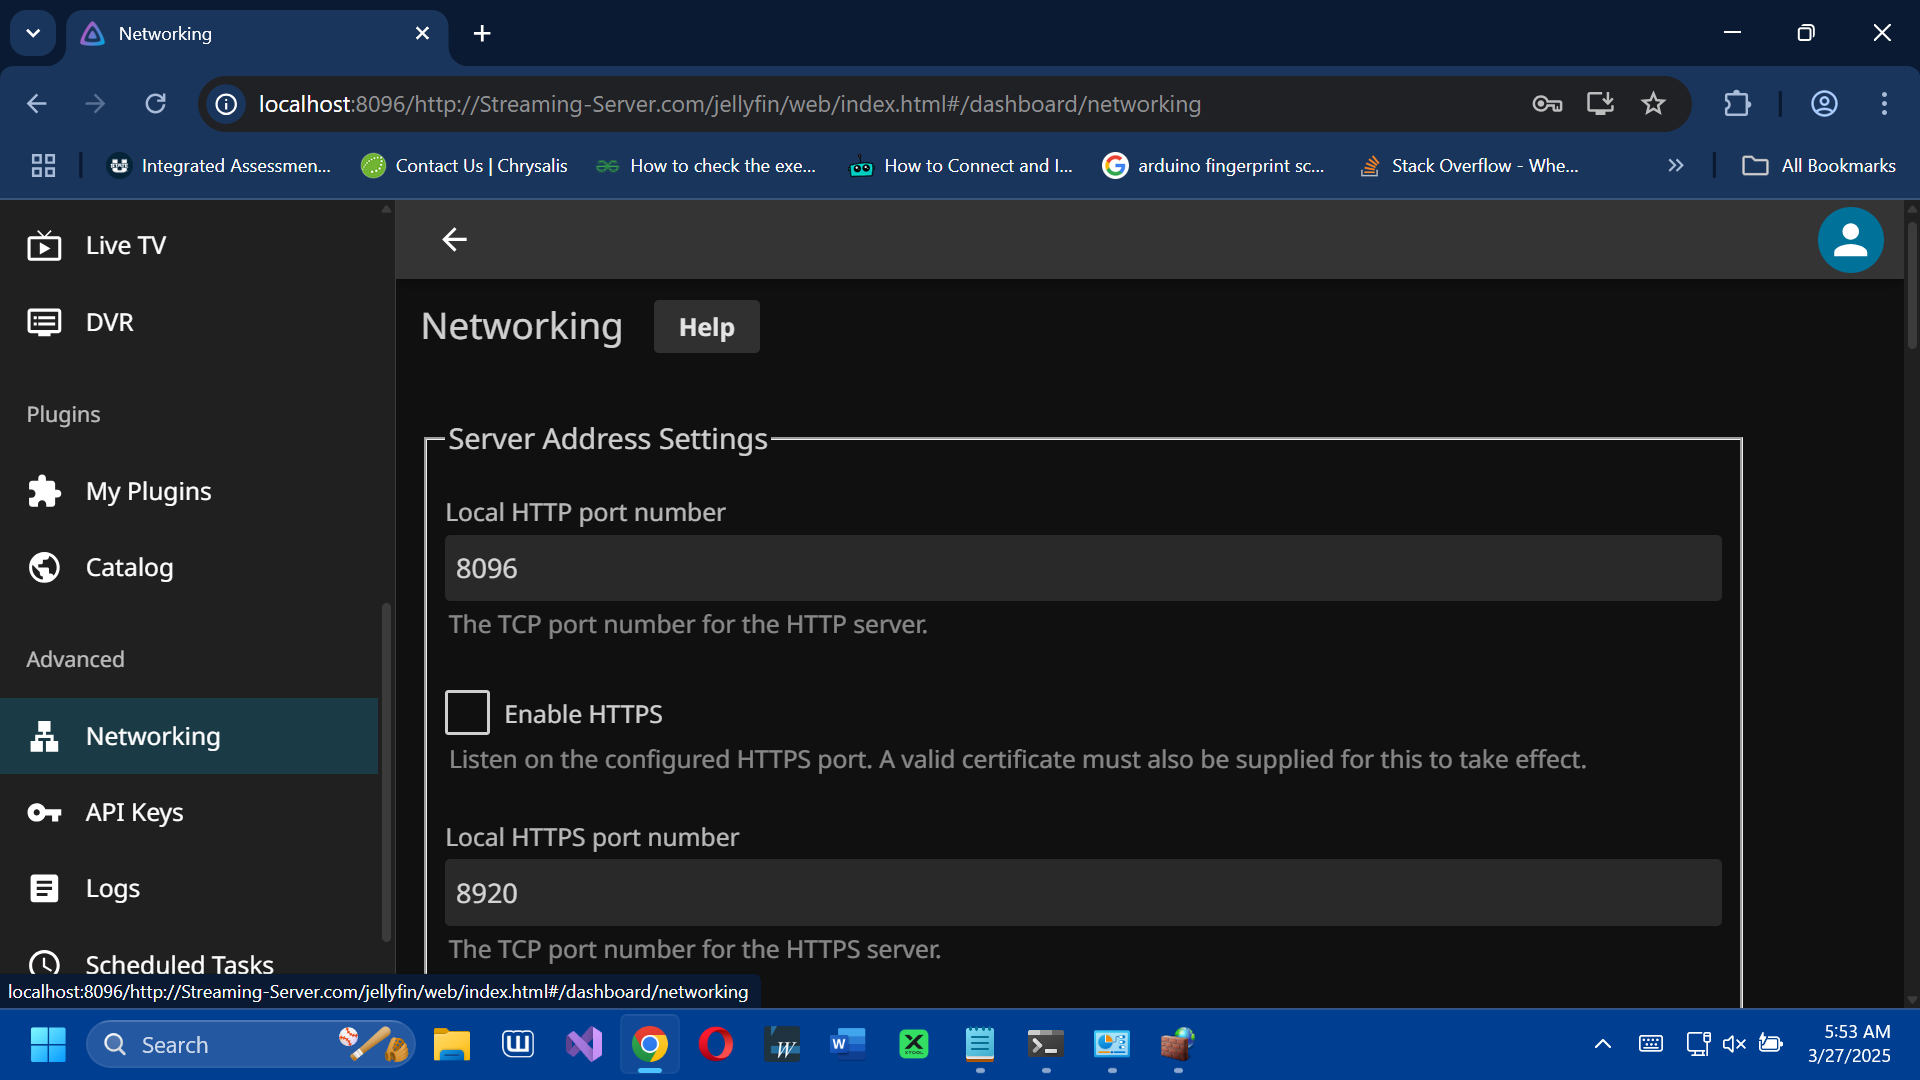The width and height of the screenshot is (1920, 1080).
Task: Expand the hidden bookmarks chevron
Action: pyautogui.click(x=1676, y=166)
